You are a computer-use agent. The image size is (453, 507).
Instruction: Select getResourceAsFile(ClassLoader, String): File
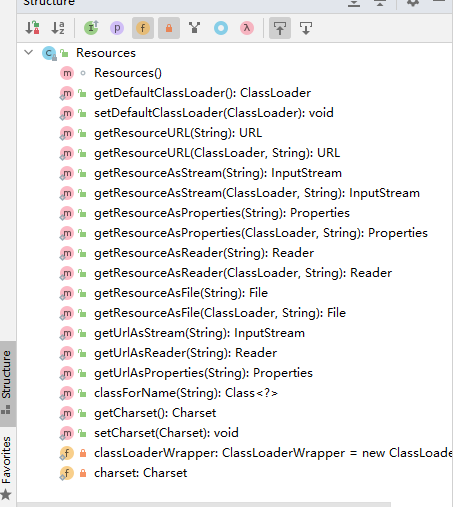220,313
